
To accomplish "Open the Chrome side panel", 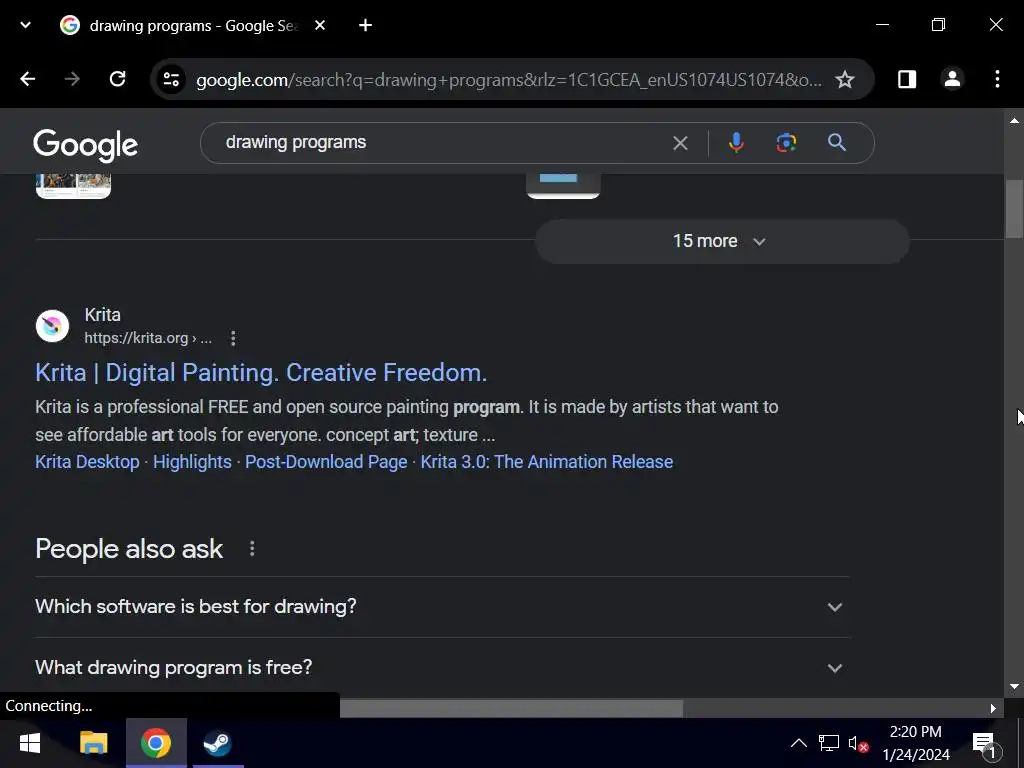I will pyautogui.click(x=907, y=79).
